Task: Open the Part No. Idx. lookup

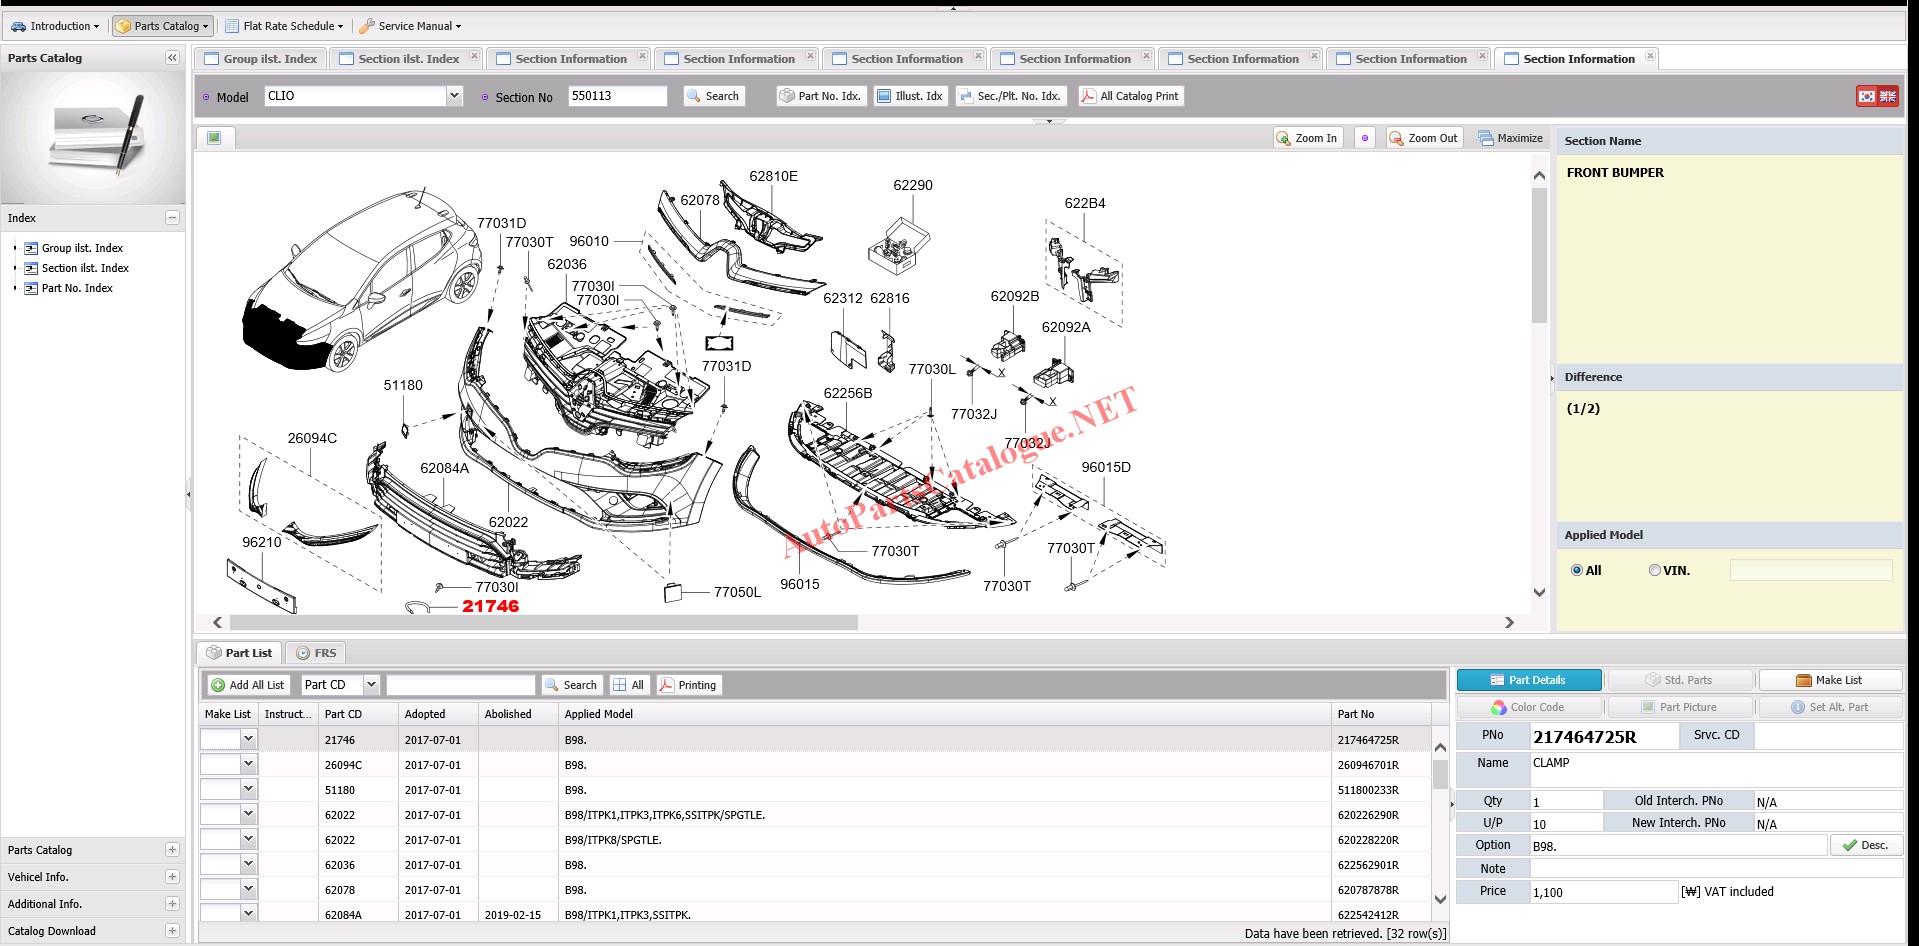Action: [820, 96]
